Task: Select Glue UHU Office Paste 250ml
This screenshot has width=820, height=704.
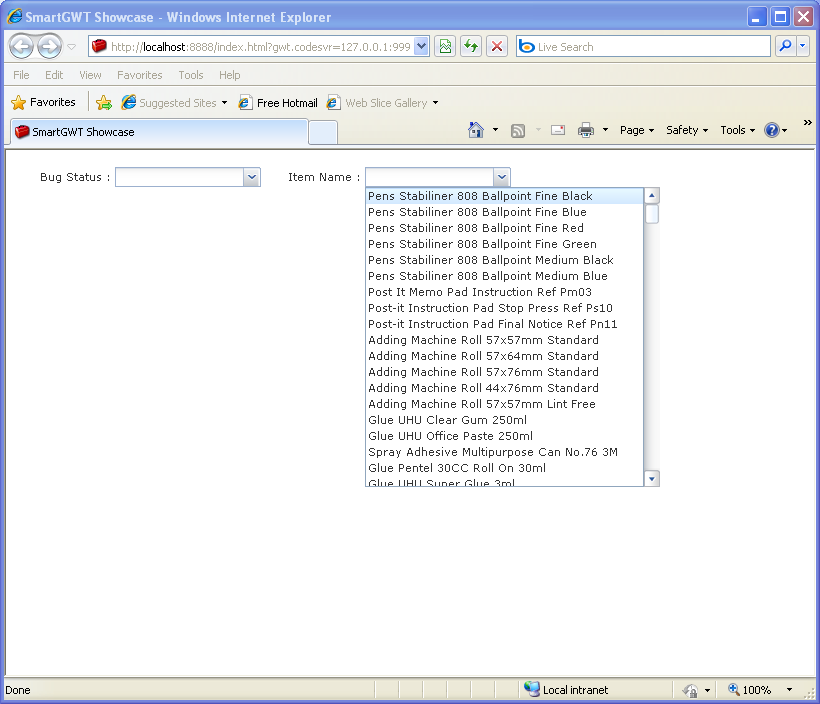Action: (x=504, y=436)
